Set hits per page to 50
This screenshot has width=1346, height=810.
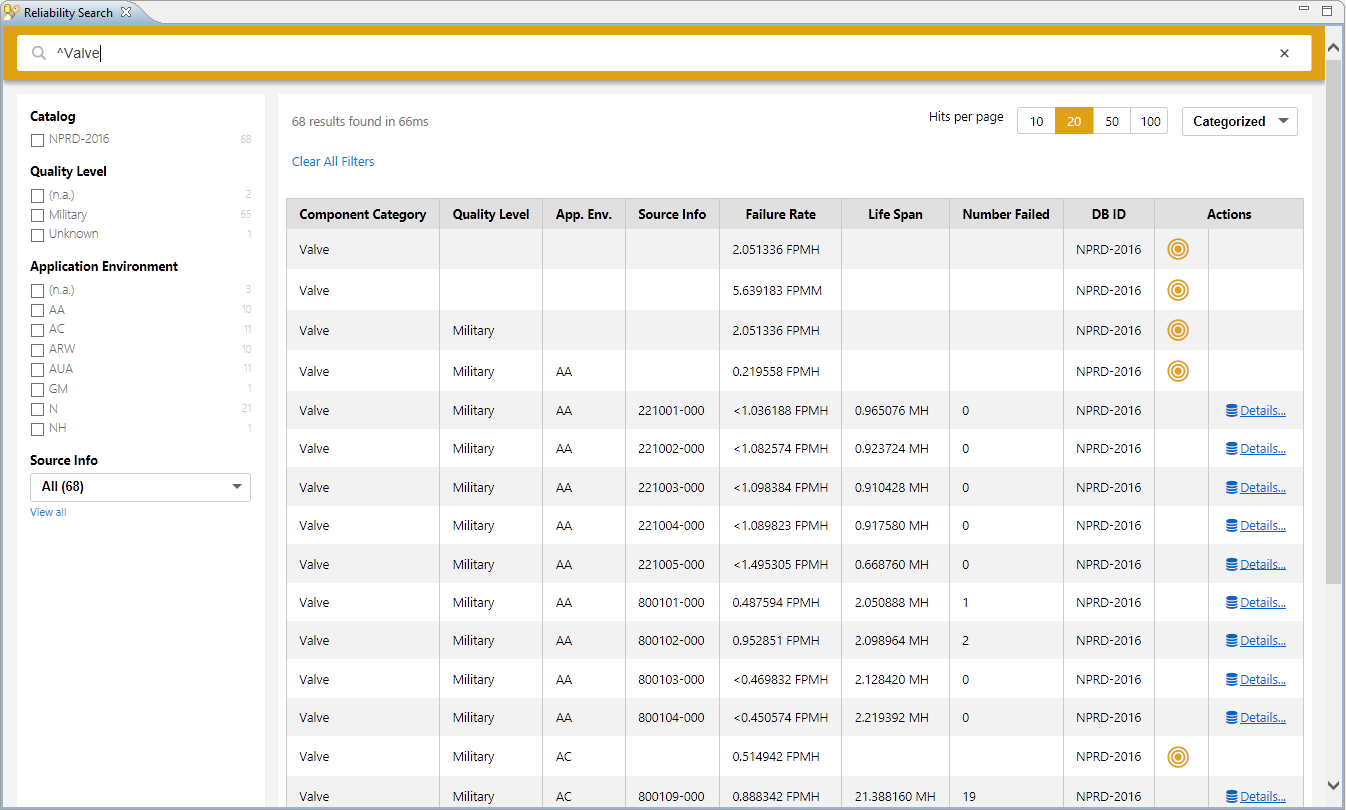click(x=1111, y=122)
